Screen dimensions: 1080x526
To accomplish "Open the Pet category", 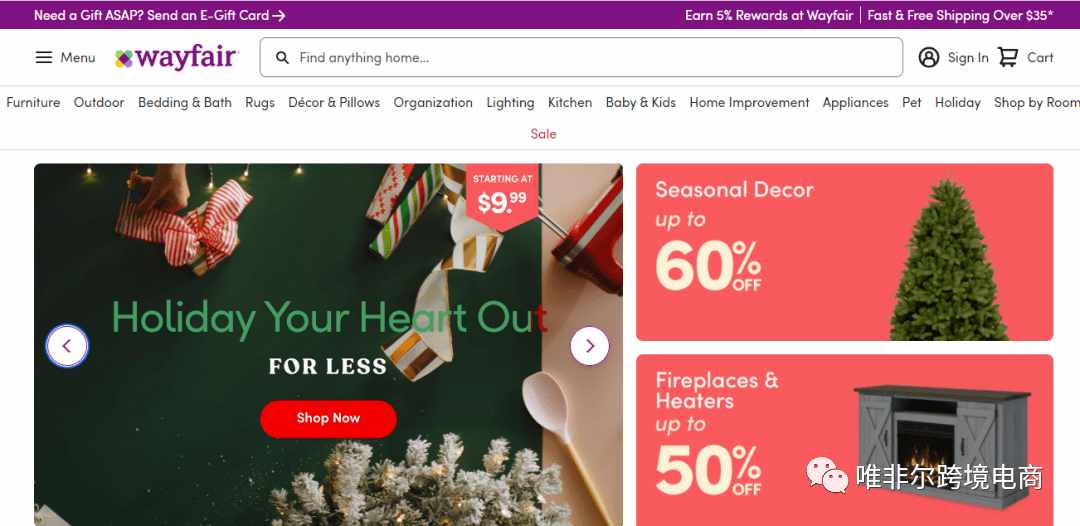I will coord(912,103).
